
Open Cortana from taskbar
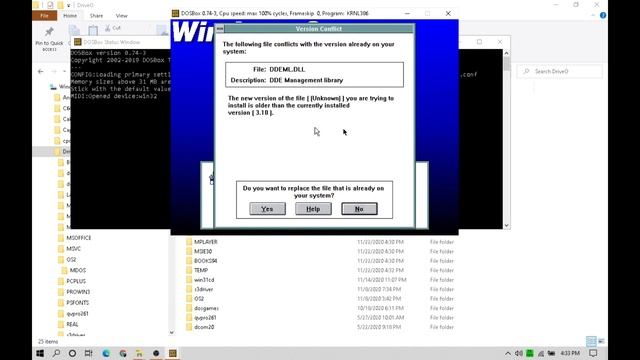point(72,353)
